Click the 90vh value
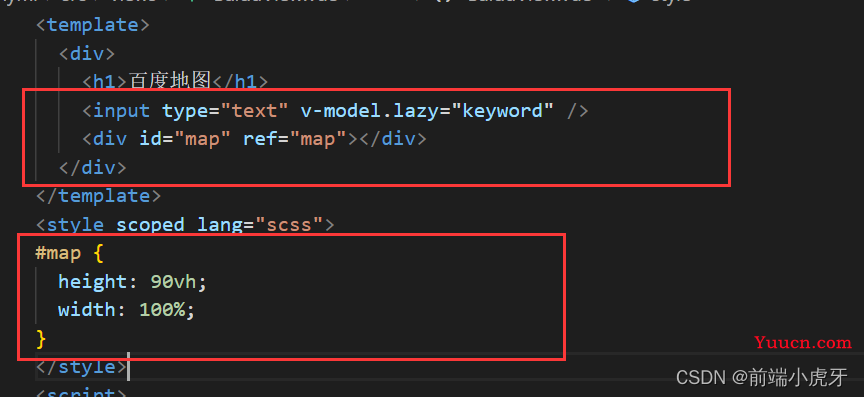The height and width of the screenshot is (397, 864). 173,282
